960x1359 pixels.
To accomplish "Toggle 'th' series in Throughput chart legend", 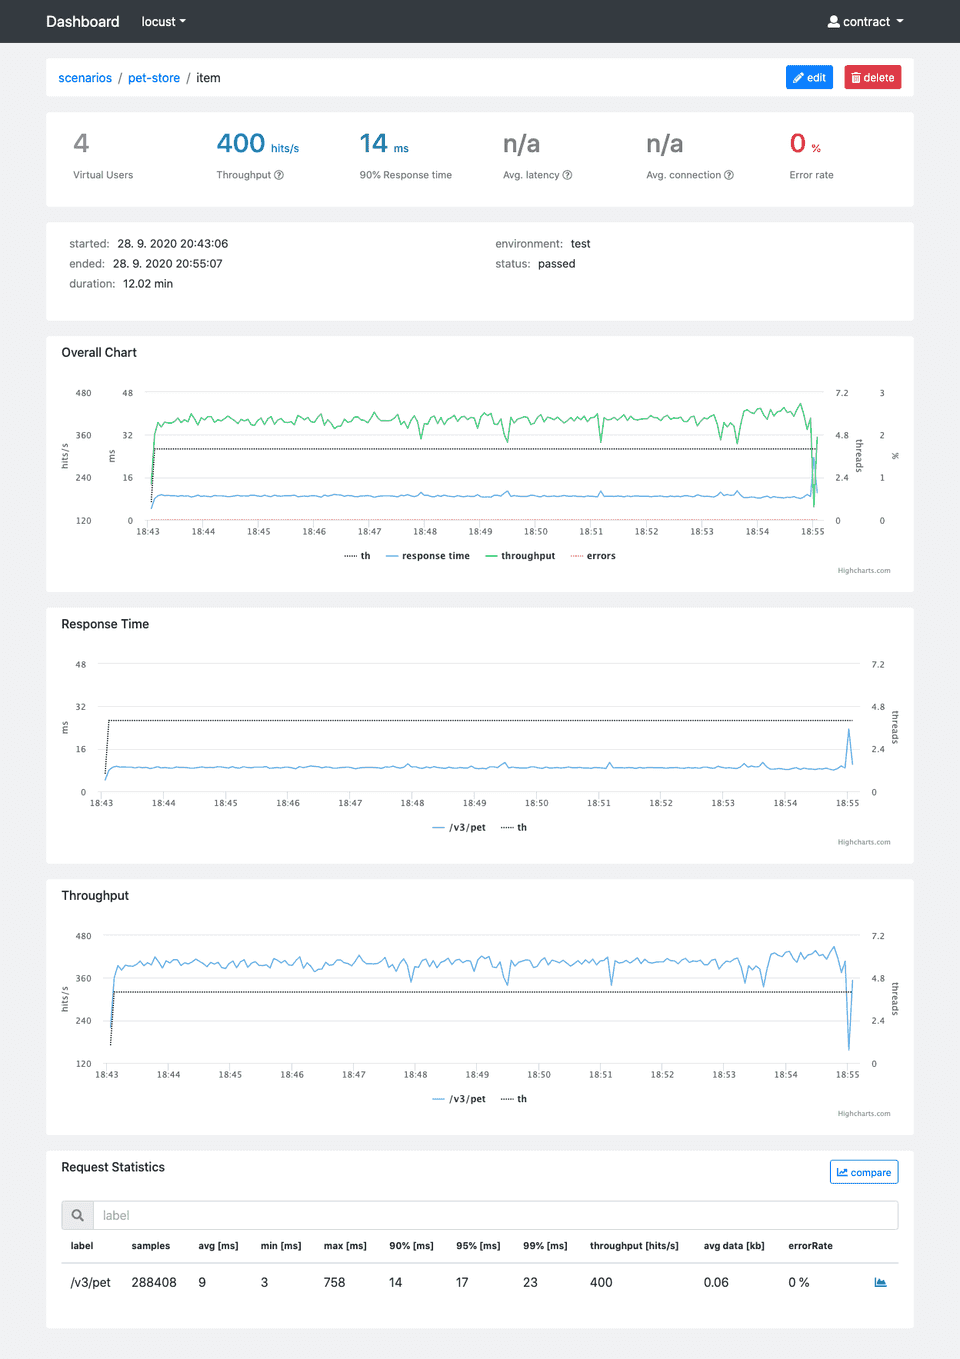I will coord(514,1099).
